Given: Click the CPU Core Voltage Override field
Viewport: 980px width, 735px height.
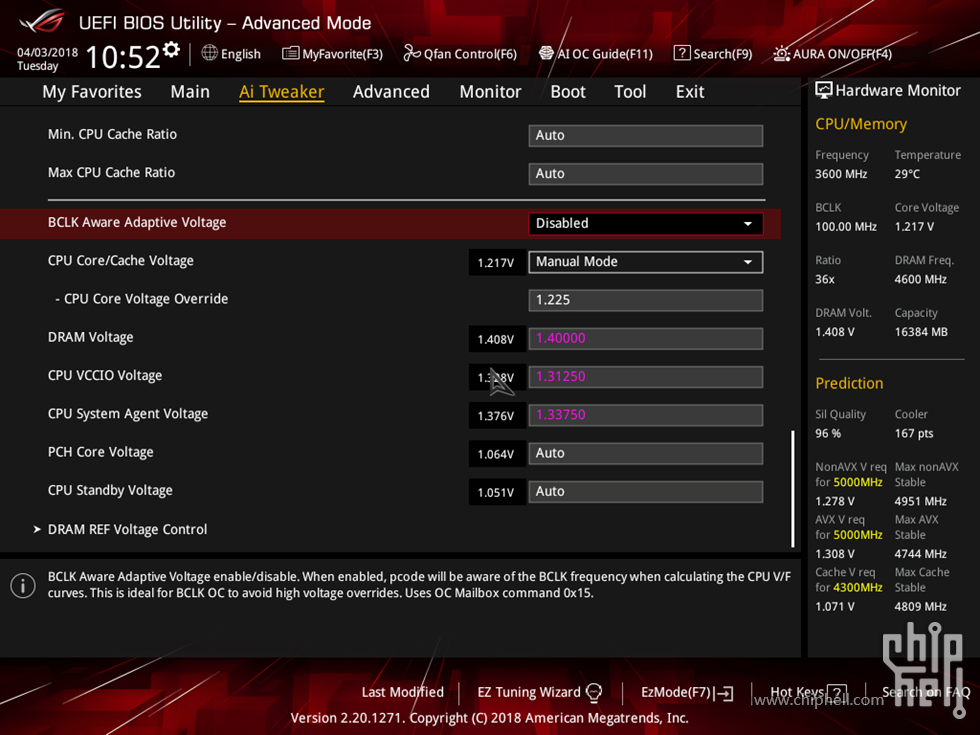Looking at the screenshot, I should click(x=645, y=300).
